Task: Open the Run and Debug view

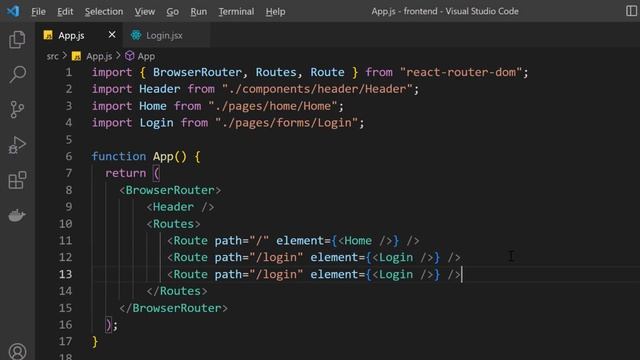Action: [17, 145]
